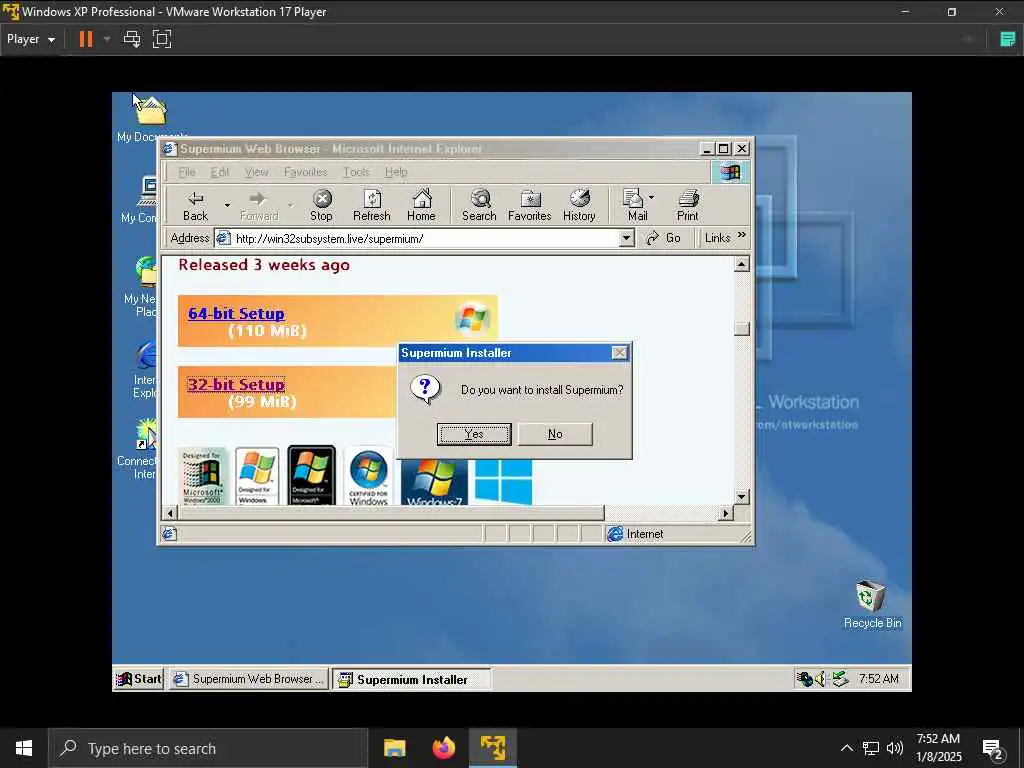The height and width of the screenshot is (768, 1024).
Task: Switch to Supermium Web Browser taskbar button
Action: [x=249, y=679]
